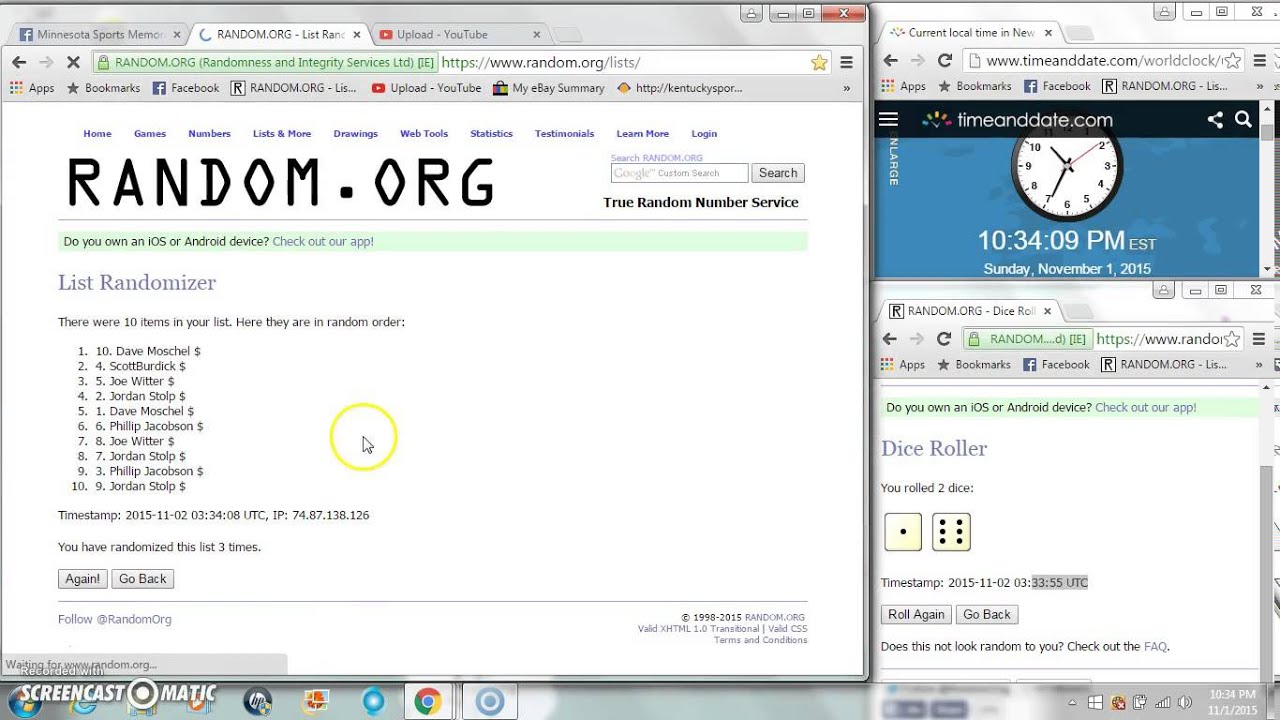Viewport: 1280px width, 720px height.
Task: Open the Testimonials page link
Action: click(x=564, y=133)
